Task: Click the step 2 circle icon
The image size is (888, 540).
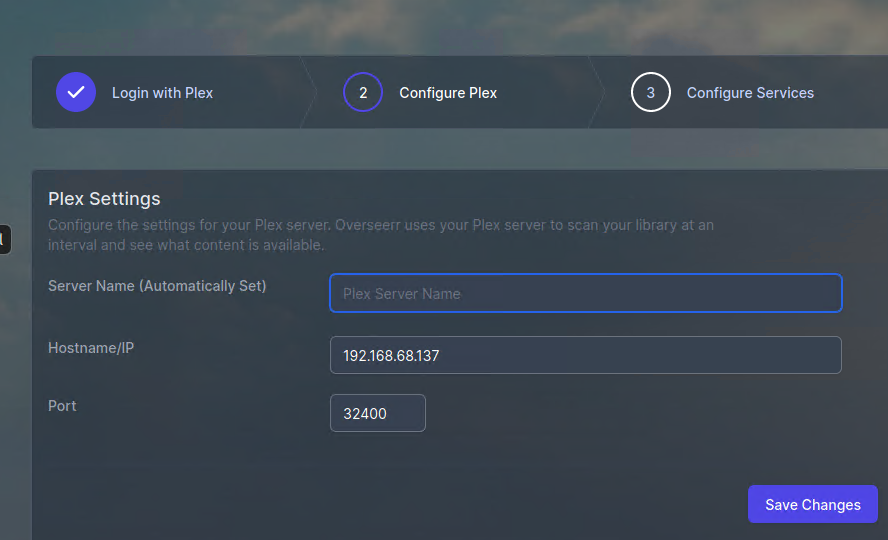Action: 363,92
